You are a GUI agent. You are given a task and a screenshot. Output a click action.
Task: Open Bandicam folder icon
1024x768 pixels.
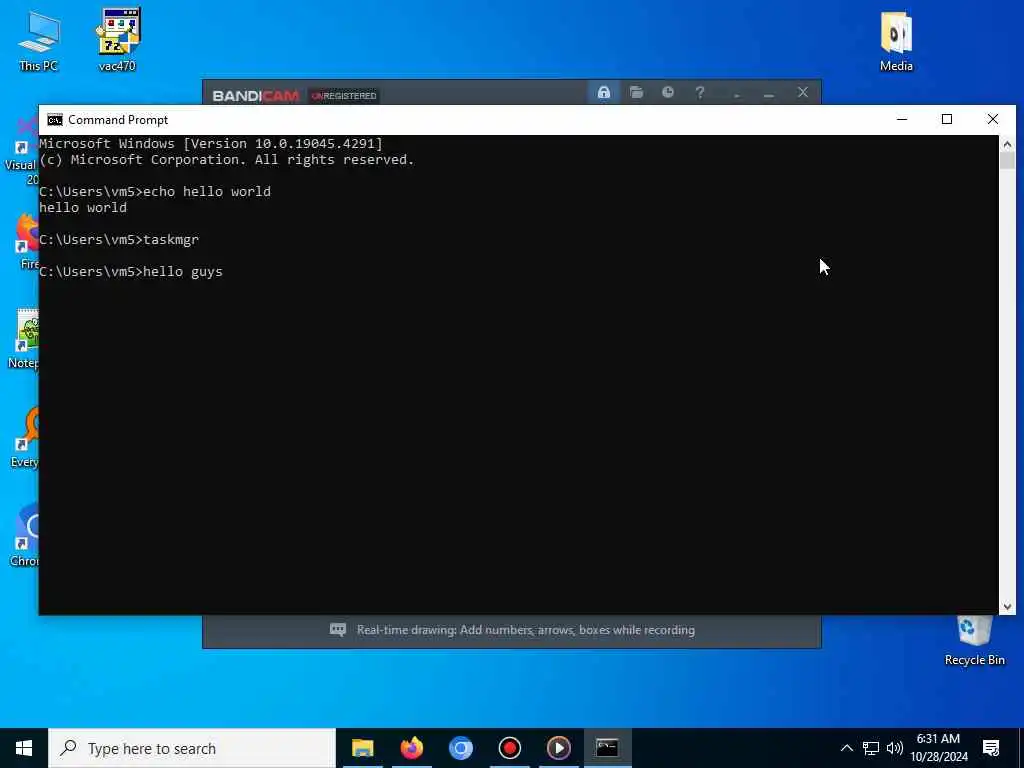(636, 92)
